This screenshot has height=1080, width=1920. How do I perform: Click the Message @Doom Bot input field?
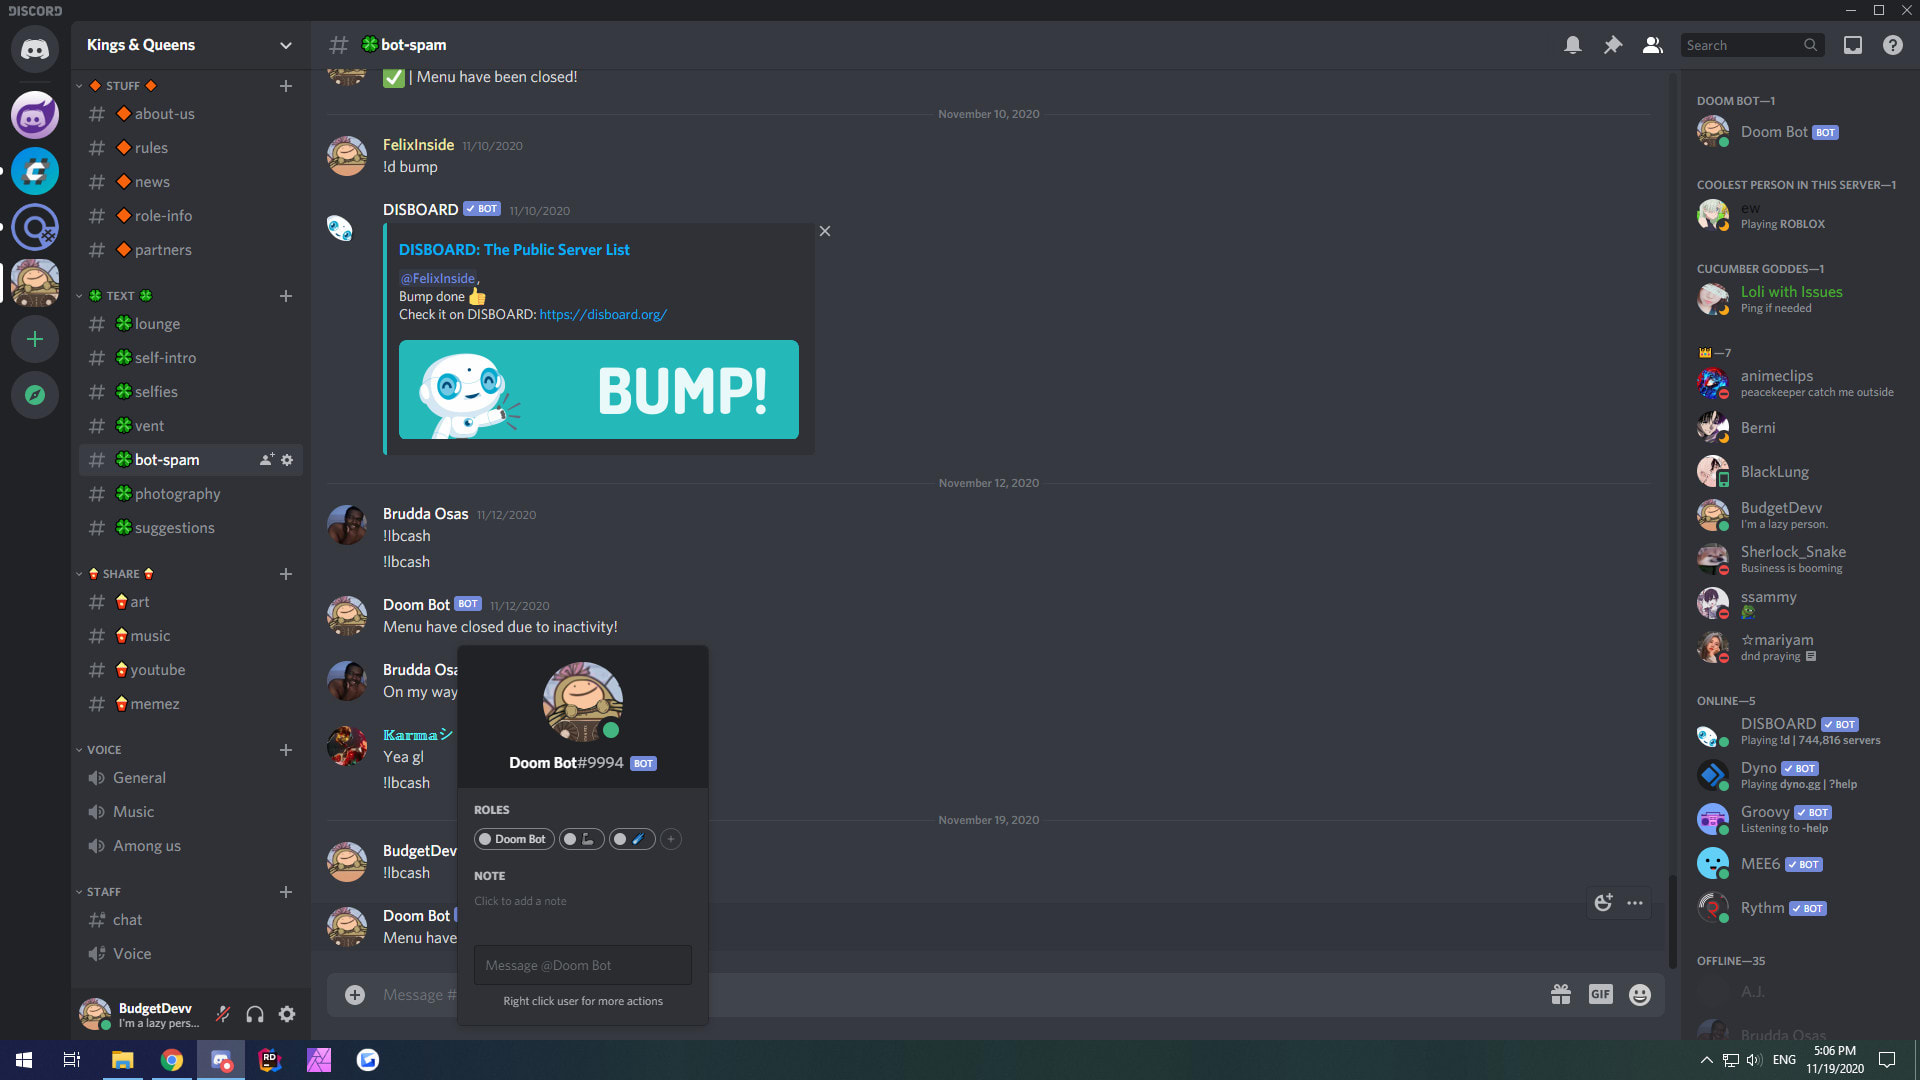pyautogui.click(x=582, y=965)
